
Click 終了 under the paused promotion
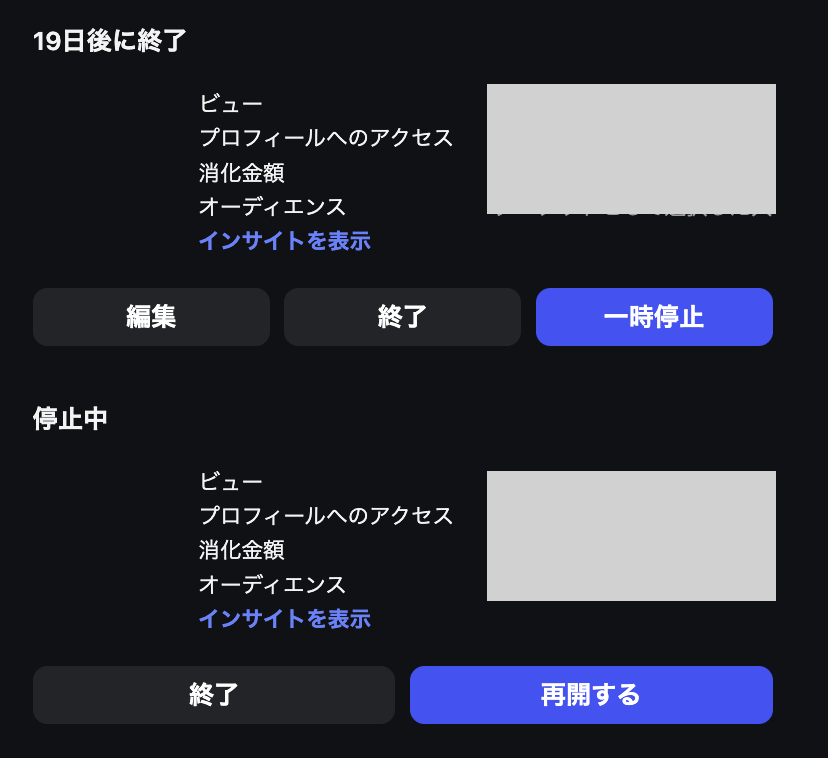click(x=213, y=695)
